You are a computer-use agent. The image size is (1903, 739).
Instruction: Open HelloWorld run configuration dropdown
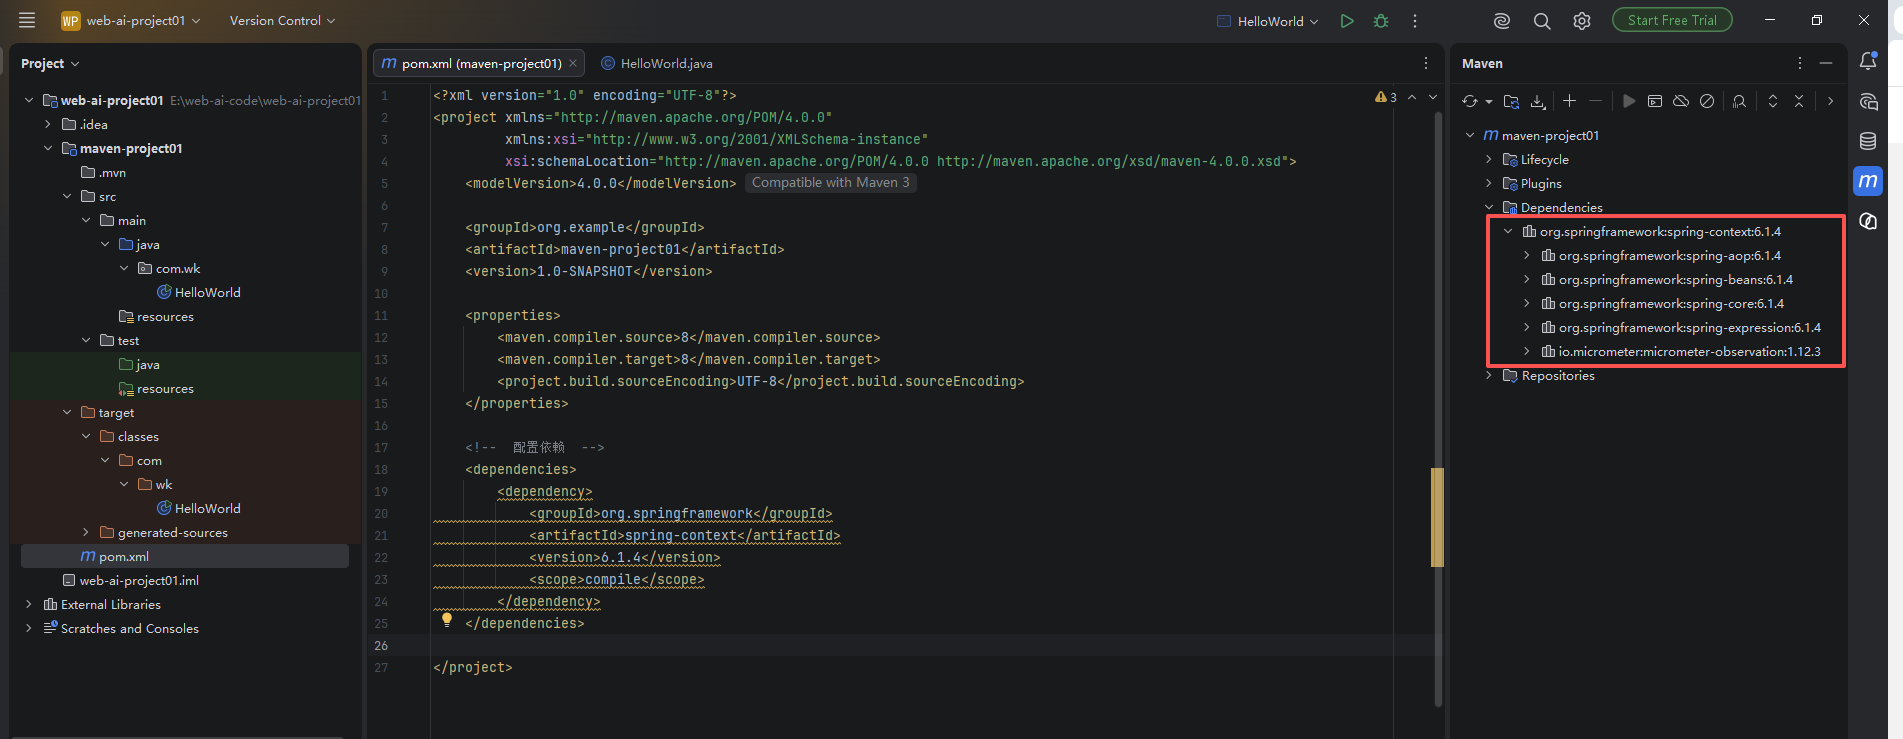point(1268,21)
